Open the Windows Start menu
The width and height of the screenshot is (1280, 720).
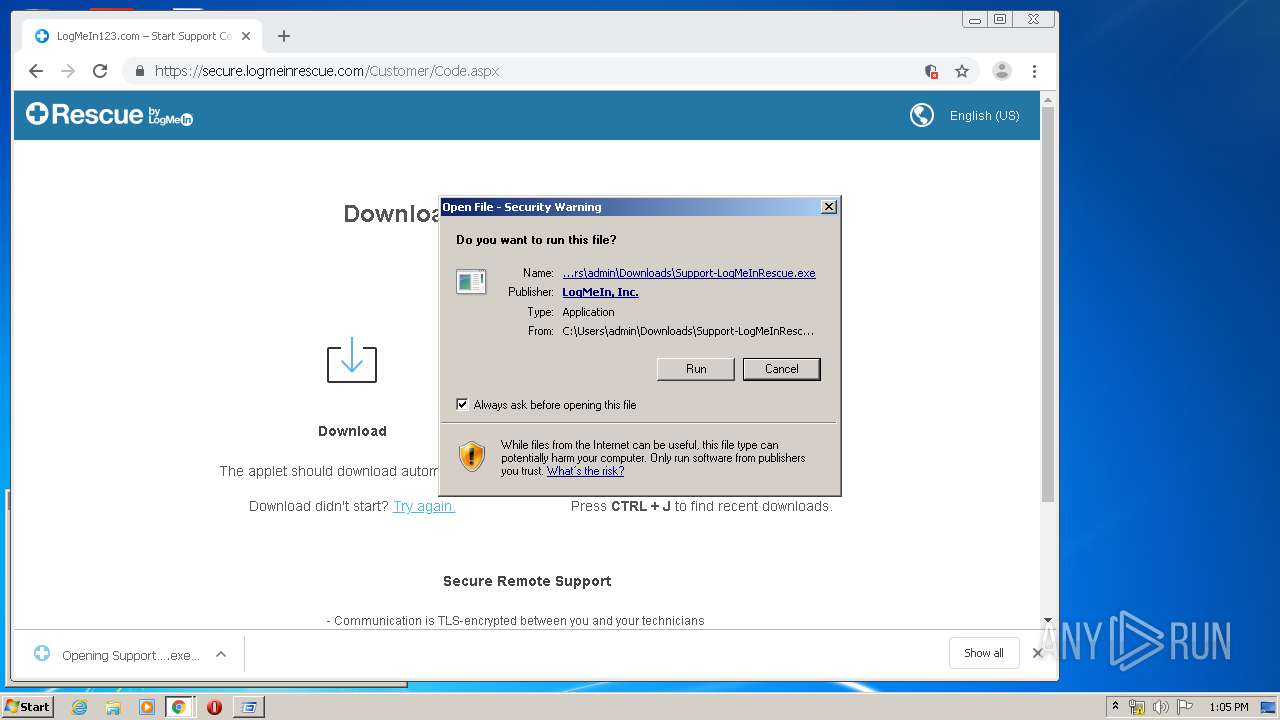pyautogui.click(x=27, y=707)
